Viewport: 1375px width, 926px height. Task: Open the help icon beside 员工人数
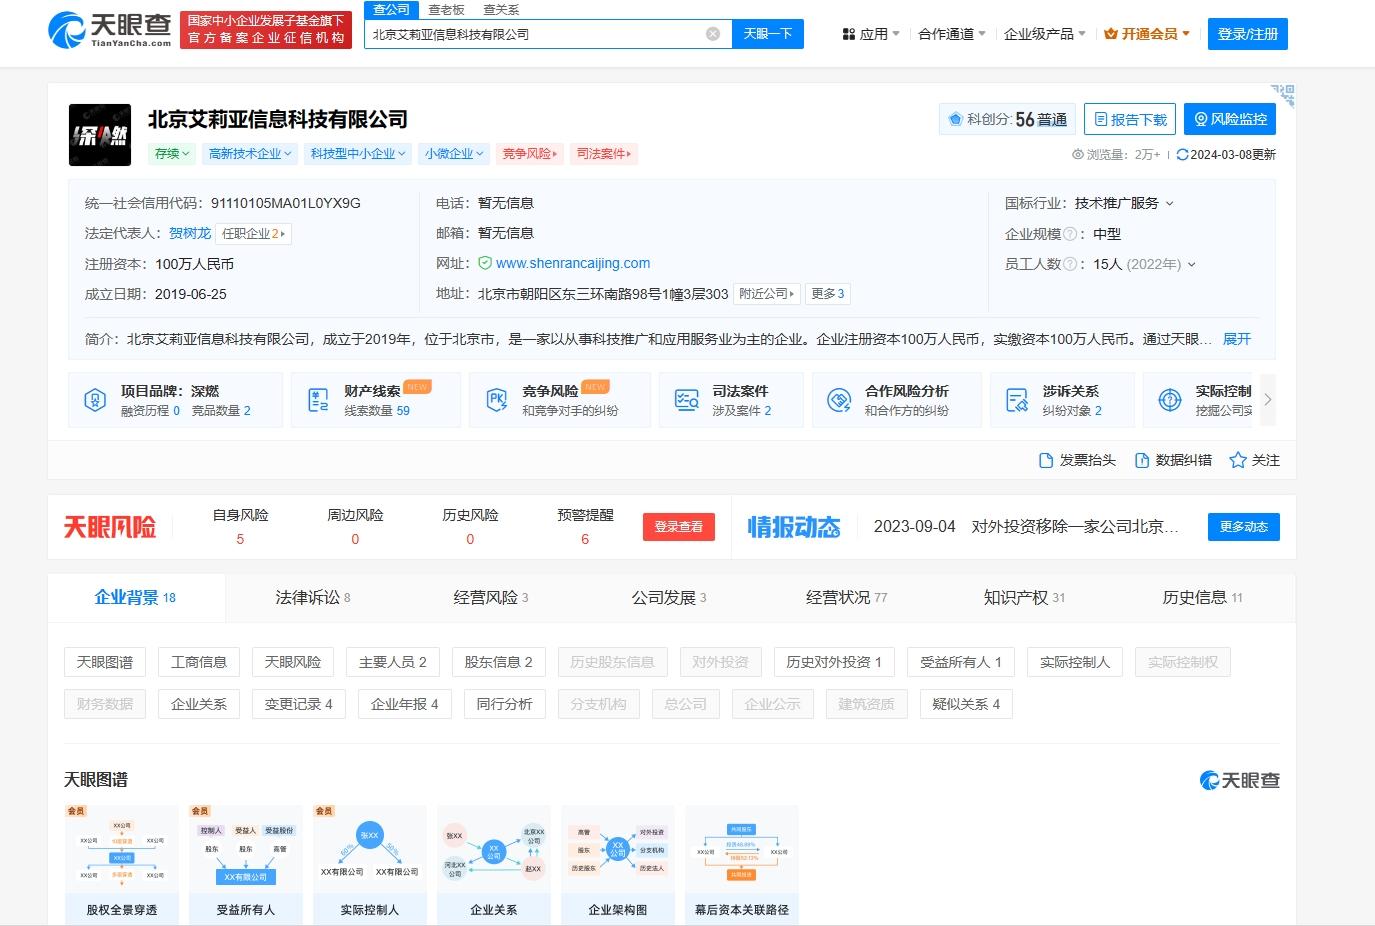point(1070,264)
